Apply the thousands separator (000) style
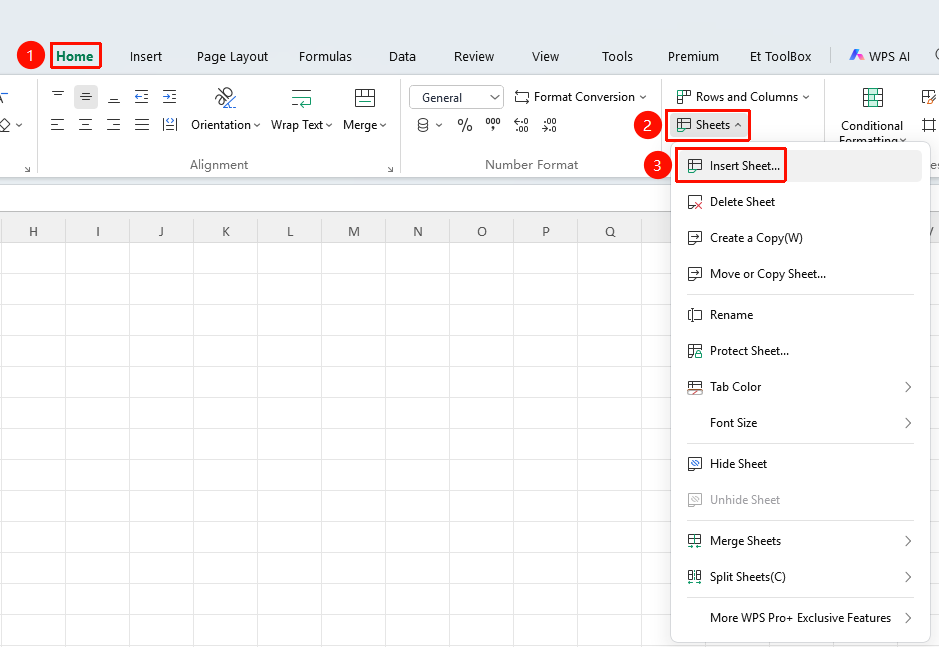The width and height of the screenshot is (939, 647). tap(493, 125)
